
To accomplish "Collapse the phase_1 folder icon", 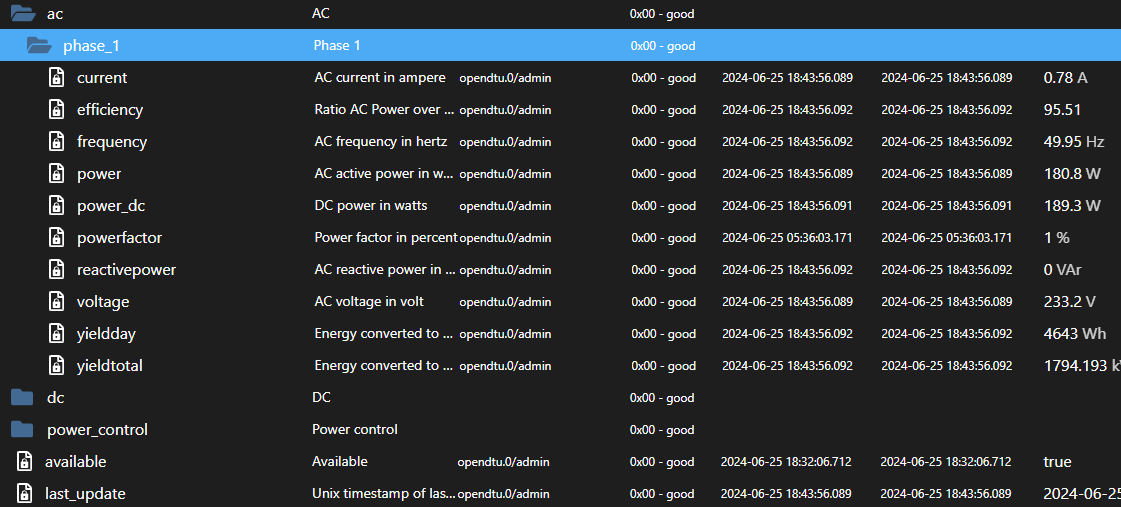I will coord(38,45).
